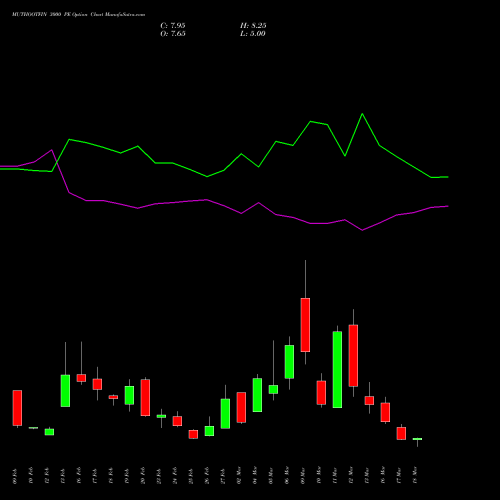Select the '20 Feb' date label on axis
The height and width of the screenshot is (500, 500).
click(143, 476)
